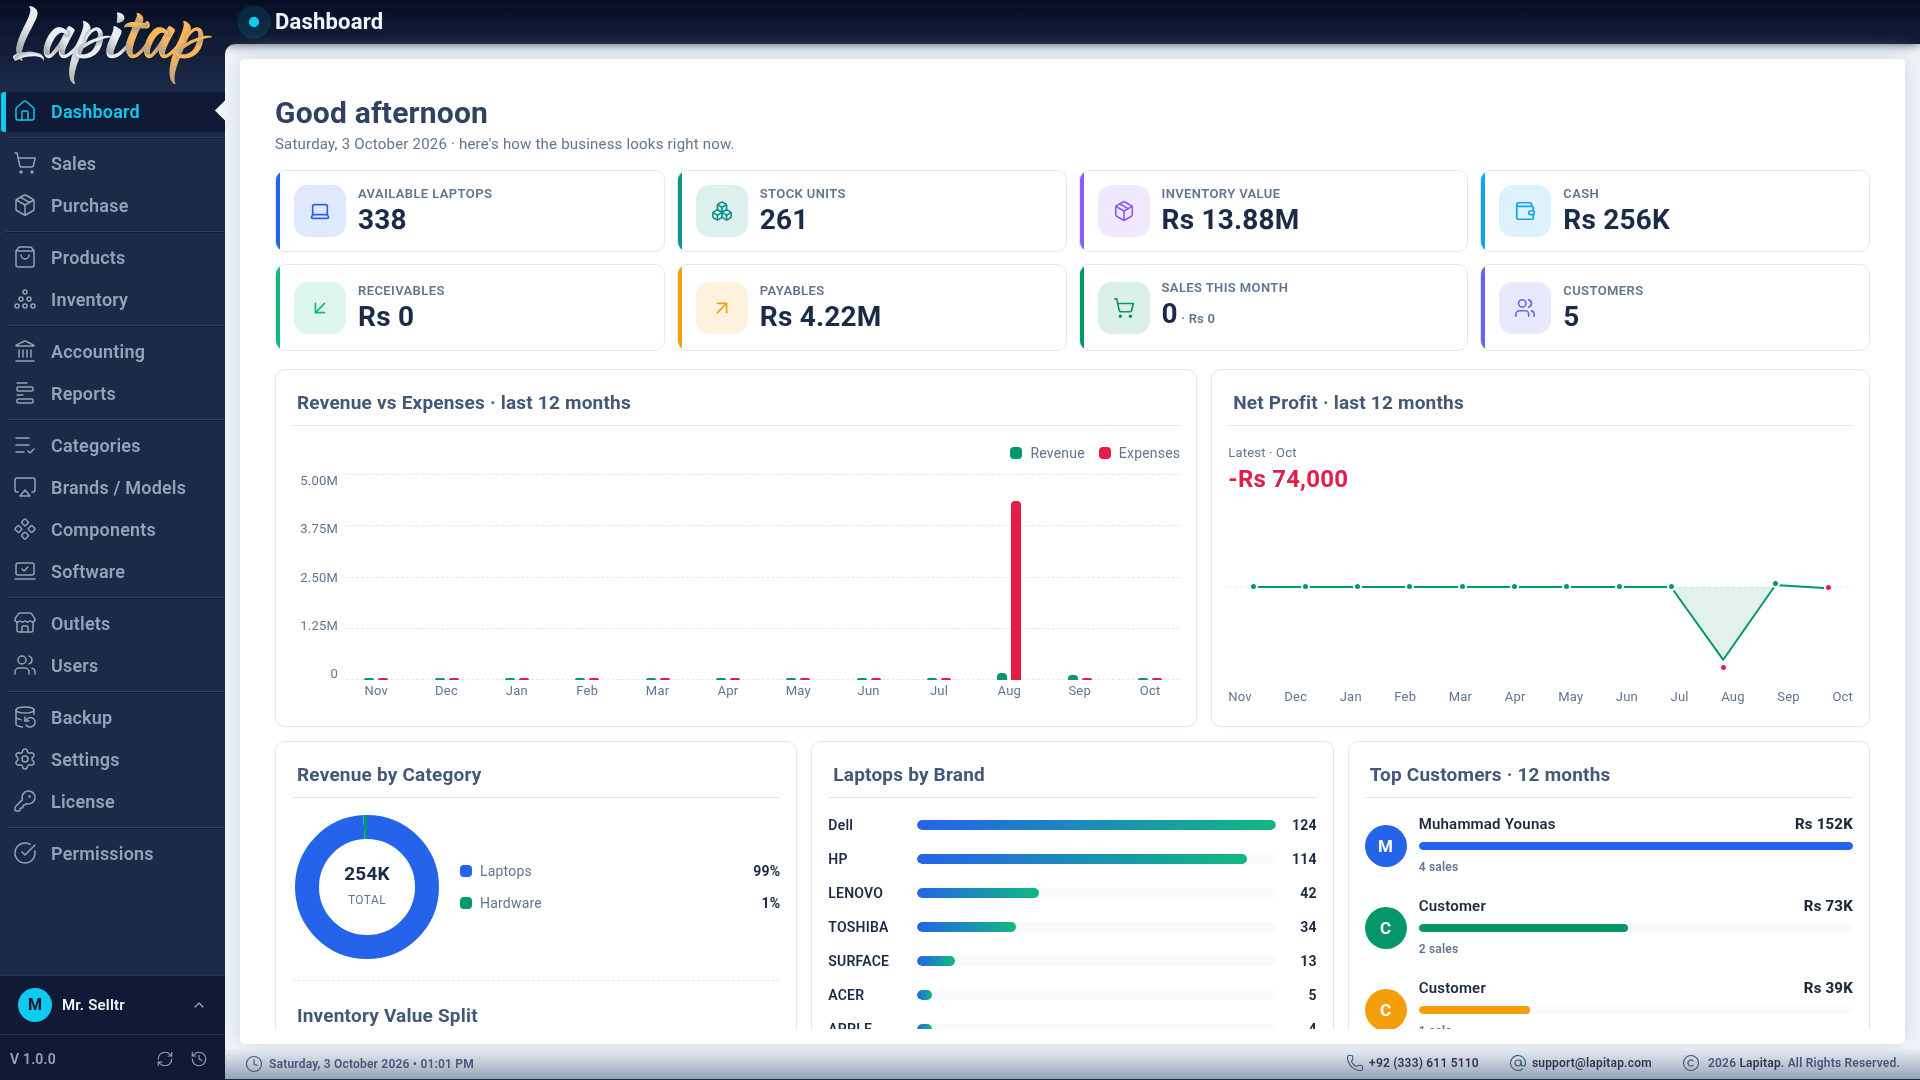Click the Software monitor icon

pos(25,571)
